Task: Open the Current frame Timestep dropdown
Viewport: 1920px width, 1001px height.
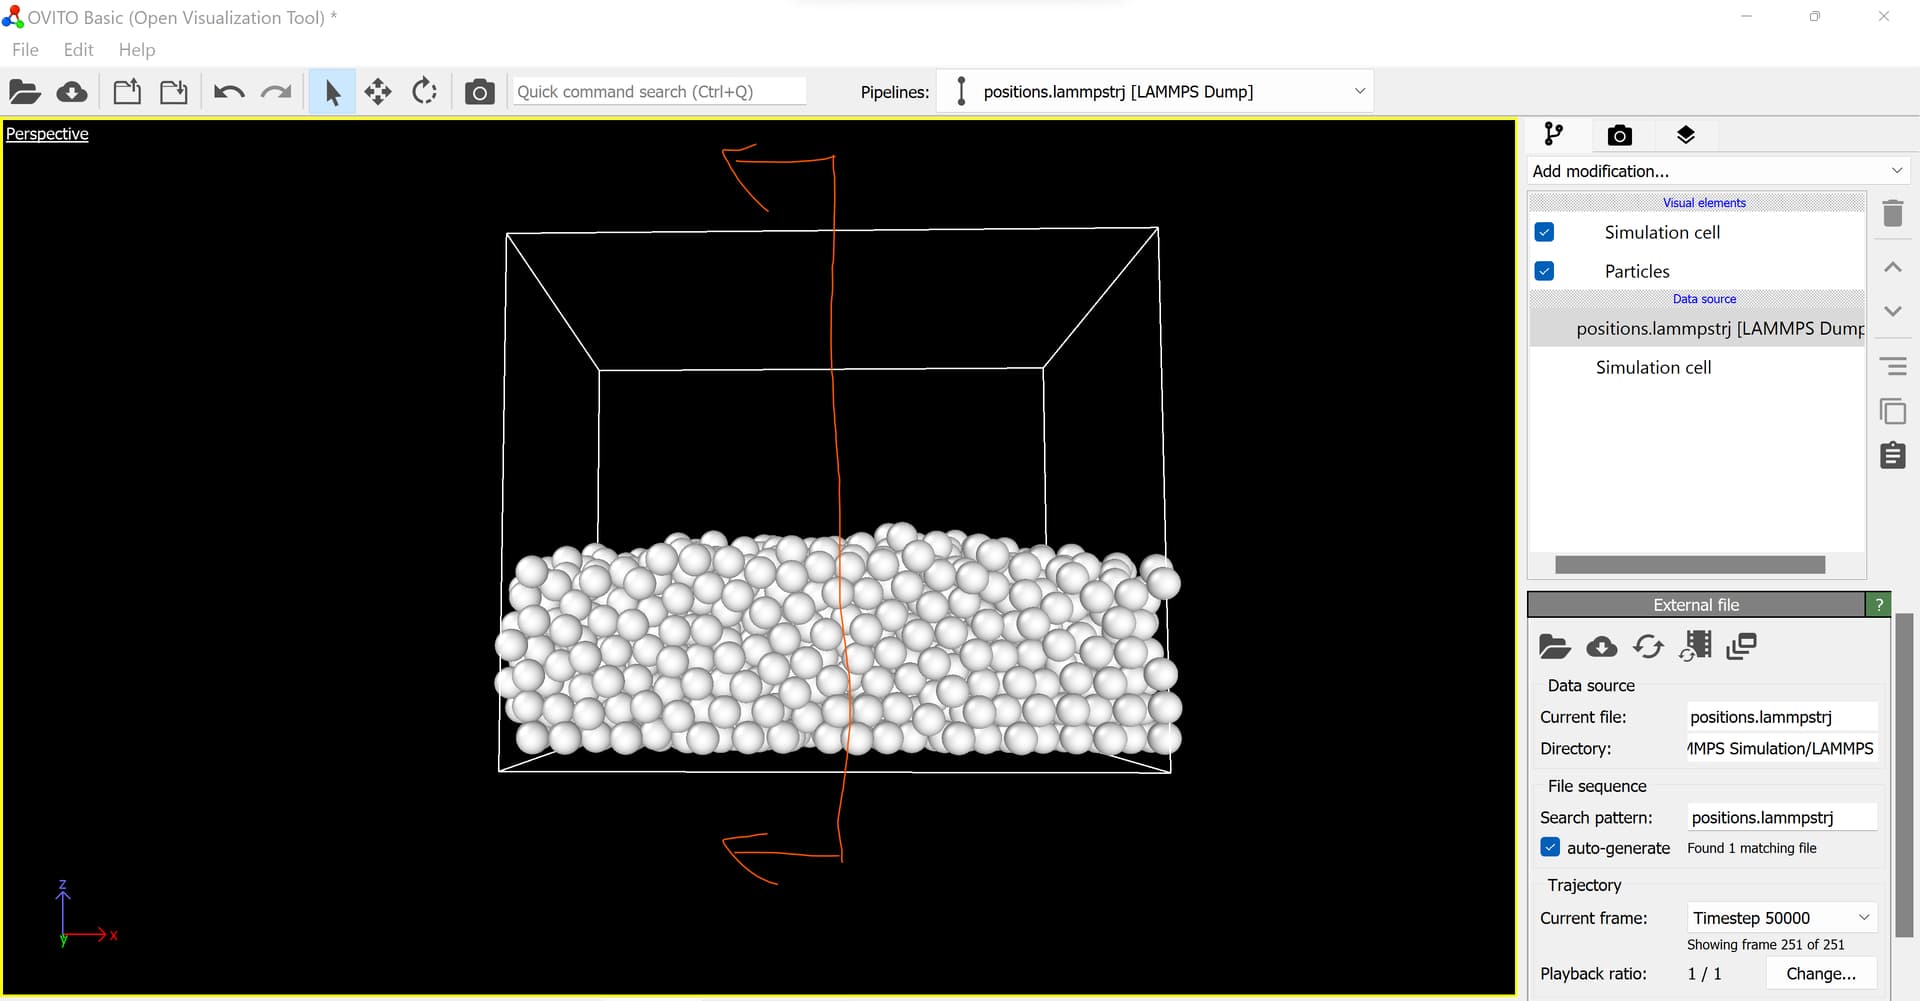Action: pyautogui.click(x=1781, y=918)
